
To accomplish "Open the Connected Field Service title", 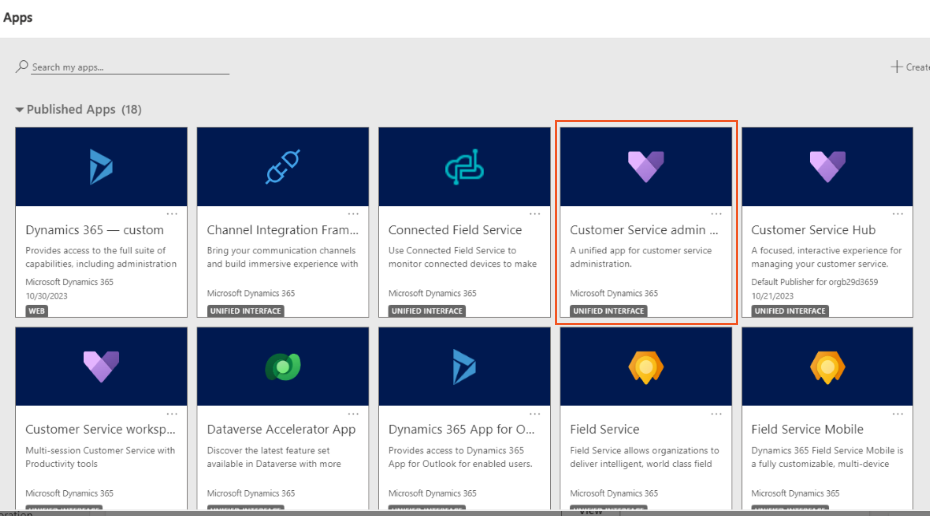I will click(x=455, y=230).
